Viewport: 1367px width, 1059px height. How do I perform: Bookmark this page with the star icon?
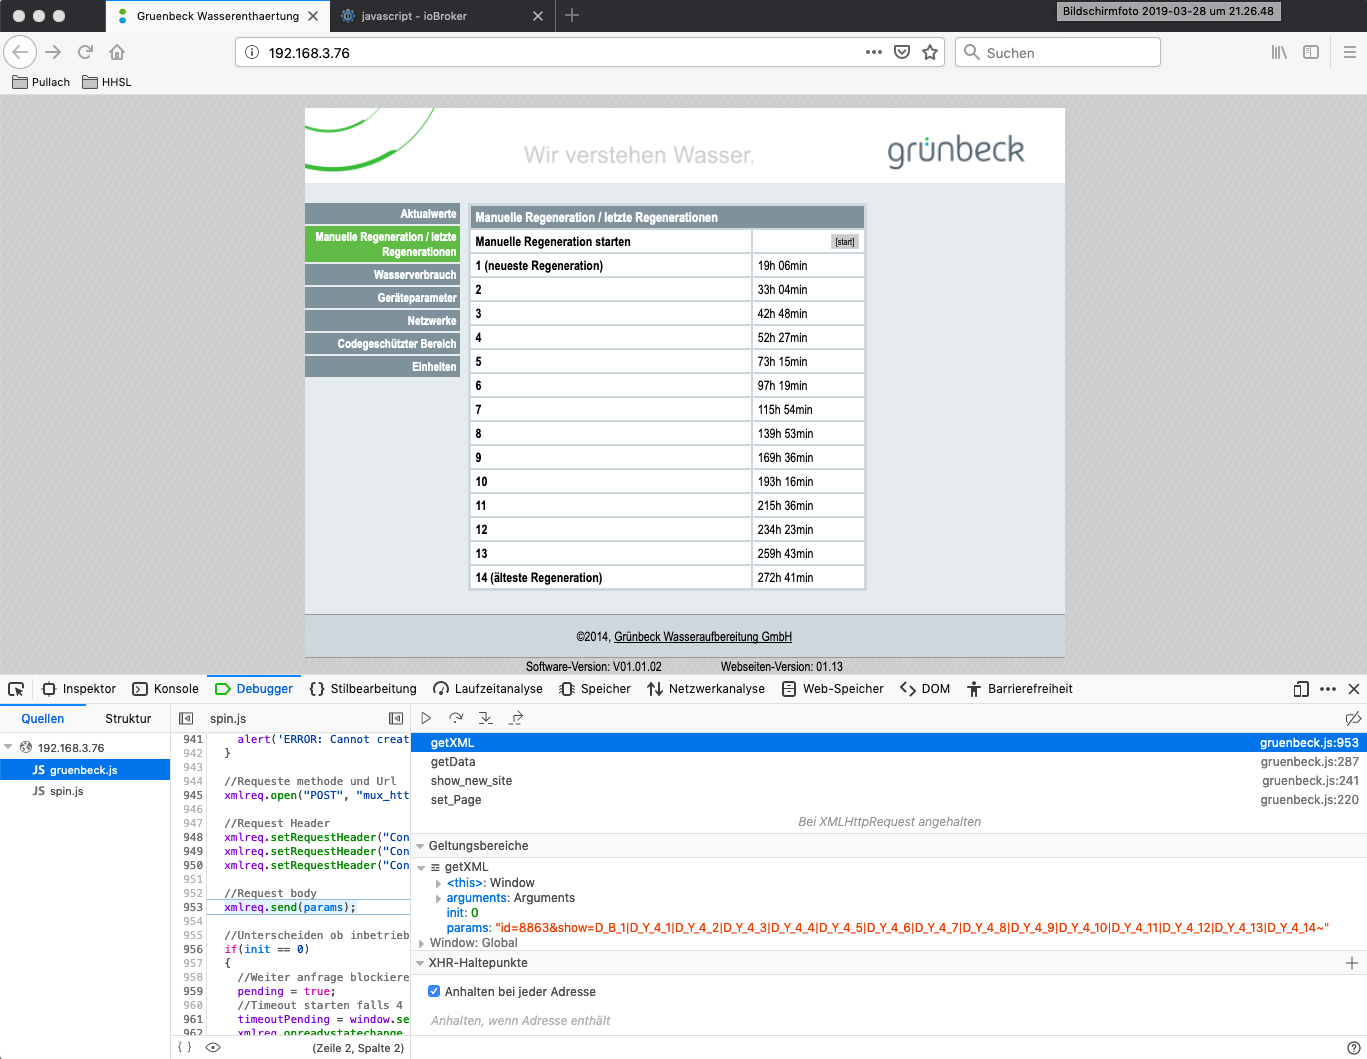click(930, 52)
